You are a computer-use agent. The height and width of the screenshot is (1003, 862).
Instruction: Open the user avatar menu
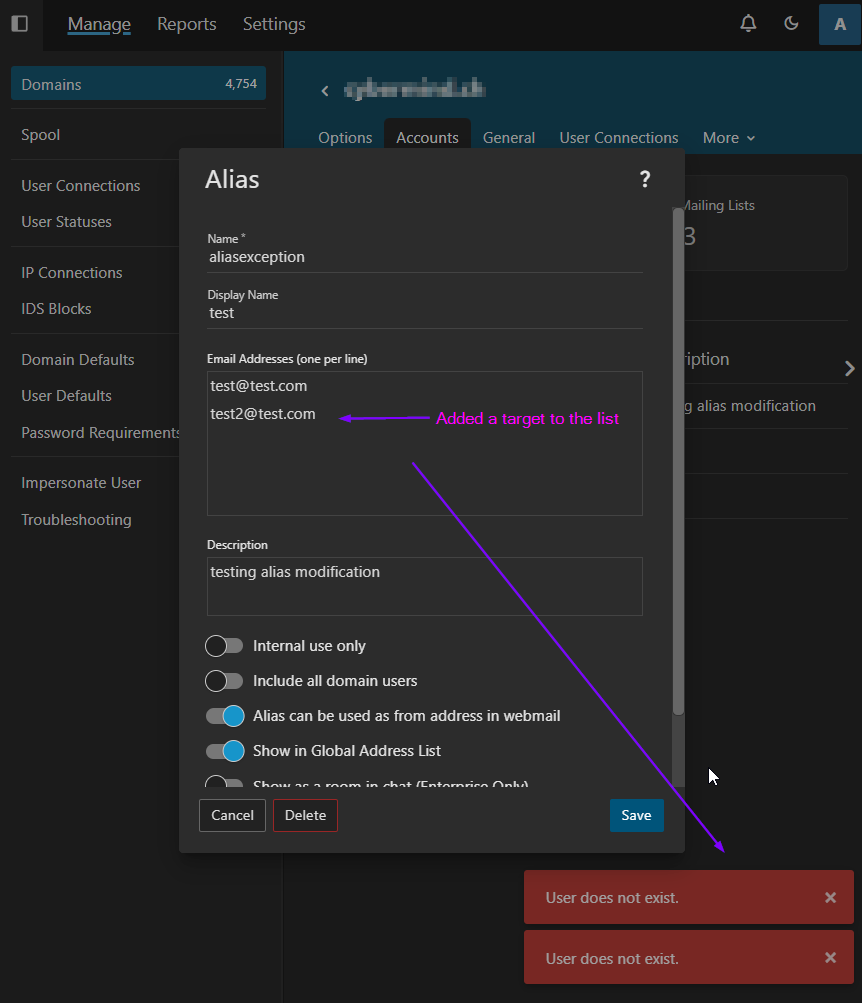(x=839, y=24)
